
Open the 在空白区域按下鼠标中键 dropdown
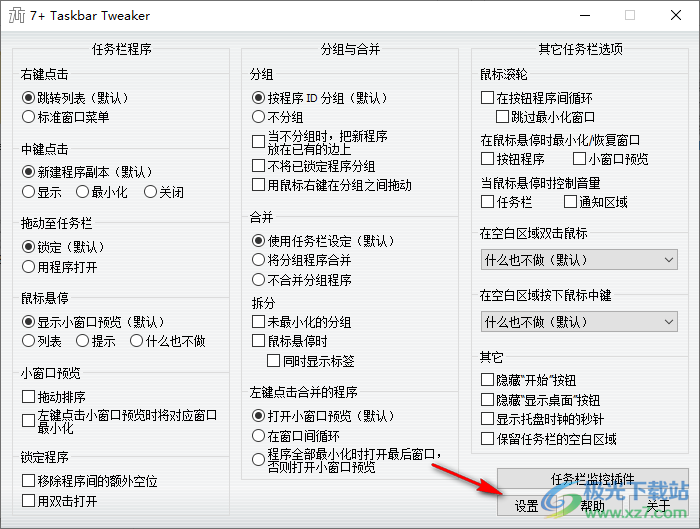[x=579, y=322]
